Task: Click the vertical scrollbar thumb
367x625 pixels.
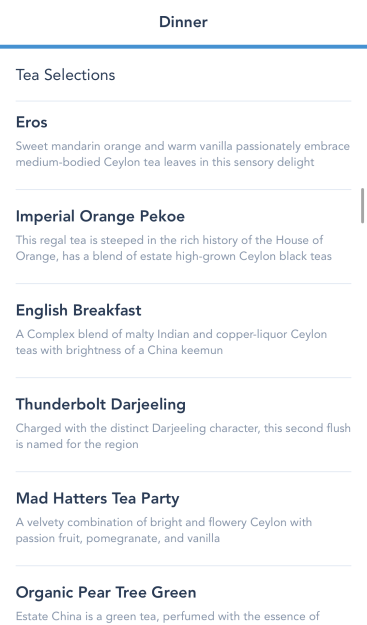Action: [362, 205]
